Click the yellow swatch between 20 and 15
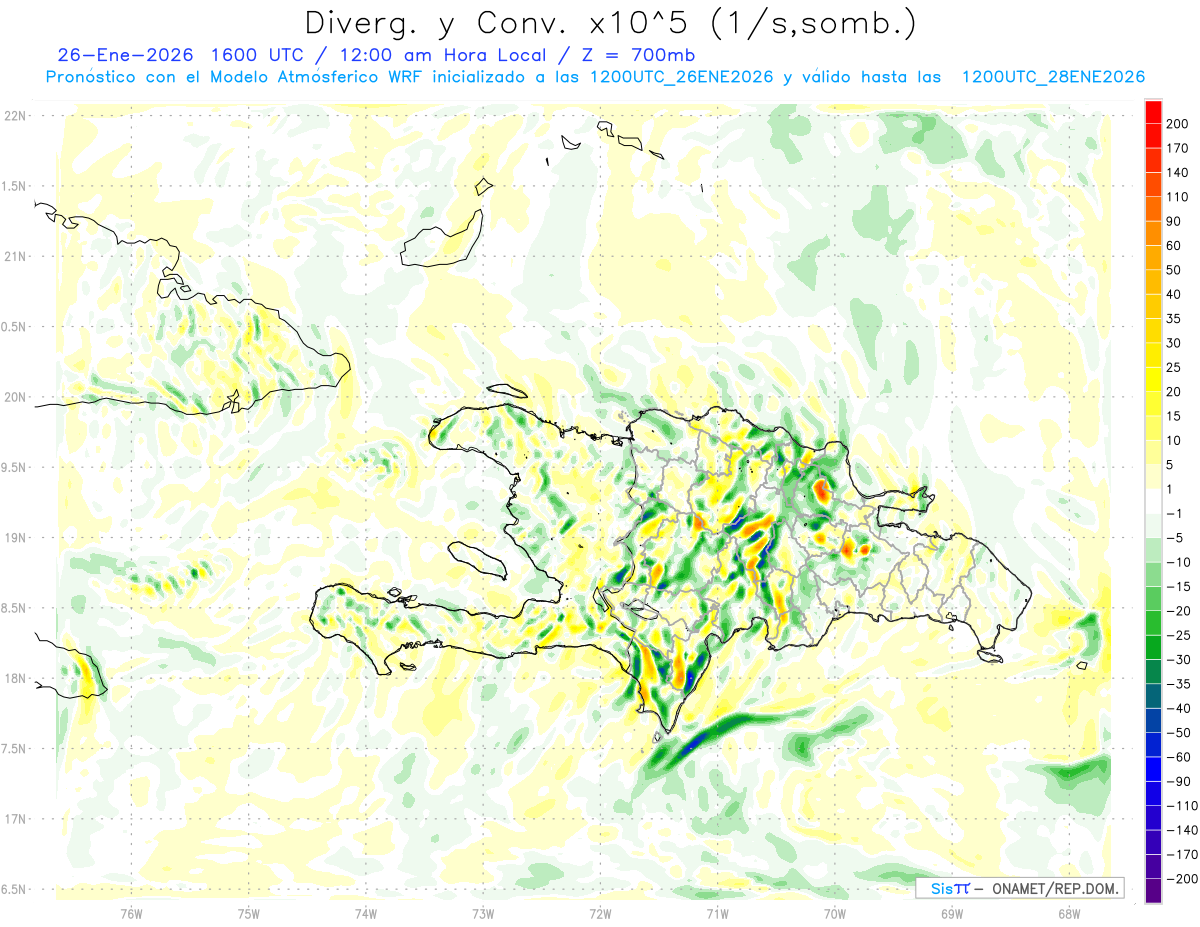This screenshot has height=927, width=1200. pyautogui.click(x=1153, y=404)
